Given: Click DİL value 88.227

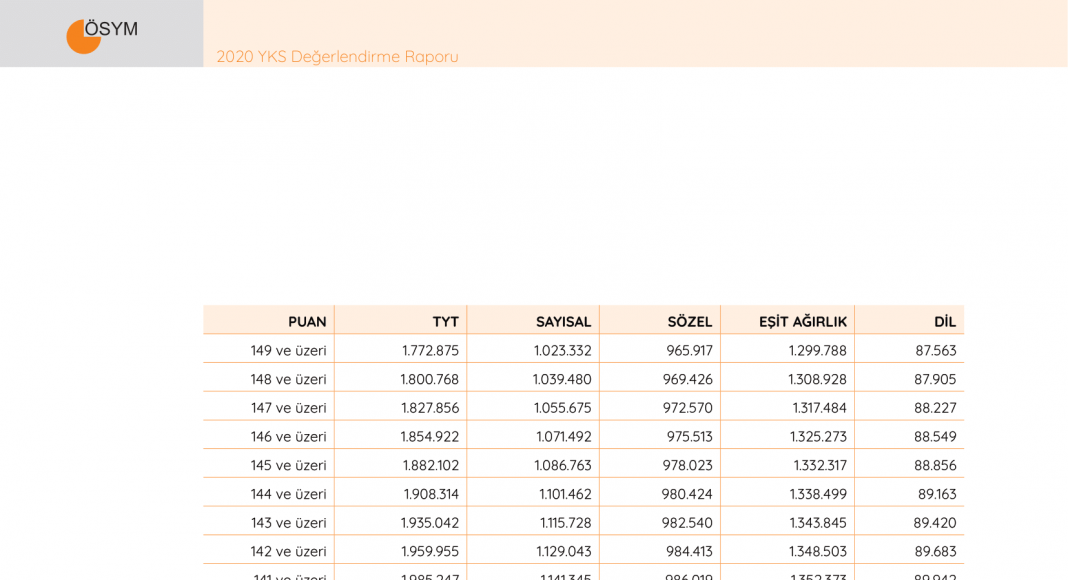Looking at the screenshot, I should [x=935, y=408].
